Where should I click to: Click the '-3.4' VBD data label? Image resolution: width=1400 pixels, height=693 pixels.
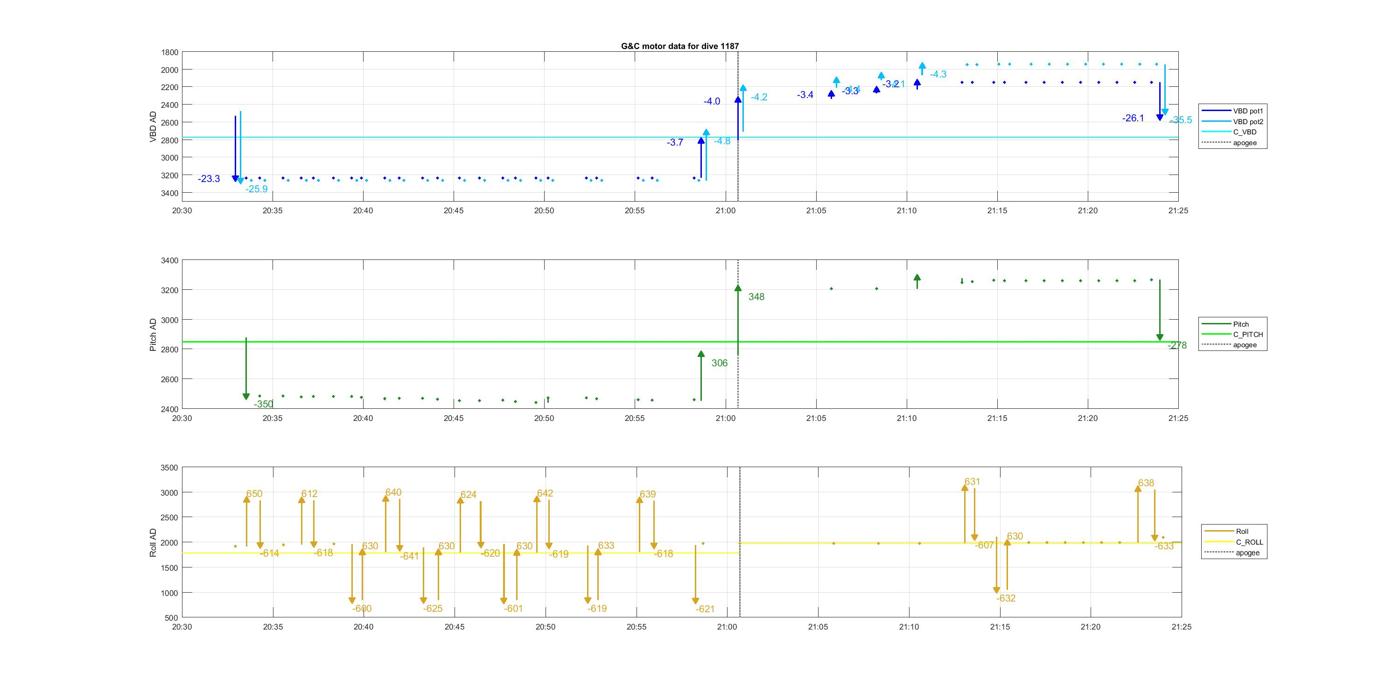pyautogui.click(x=805, y=95)
